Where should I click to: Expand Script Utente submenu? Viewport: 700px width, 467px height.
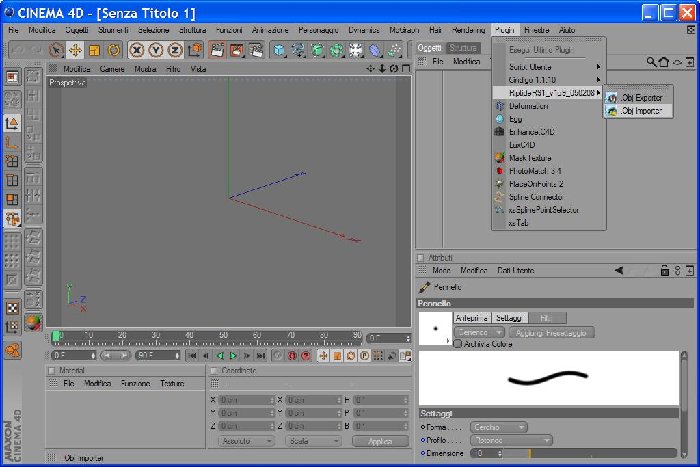click(549, 67)
